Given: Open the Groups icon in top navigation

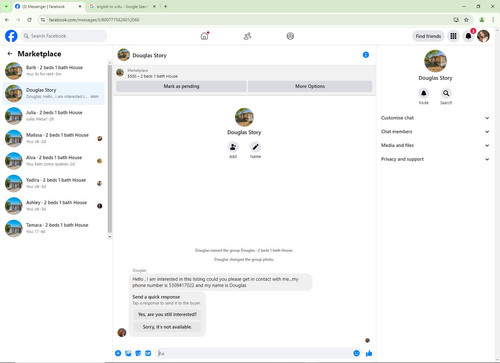Looking at the screenshot, I should point(290,36).
